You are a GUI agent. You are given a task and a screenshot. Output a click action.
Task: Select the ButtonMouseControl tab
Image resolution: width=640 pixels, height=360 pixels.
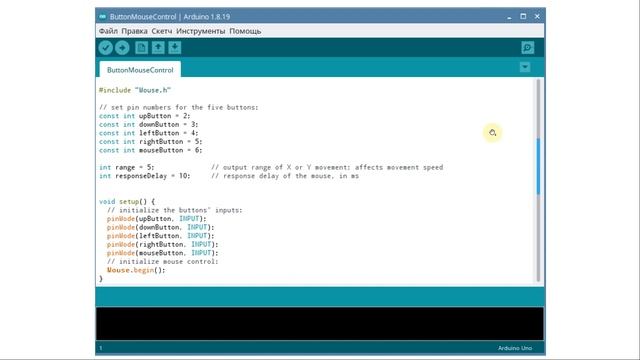[x=140, y=70]
